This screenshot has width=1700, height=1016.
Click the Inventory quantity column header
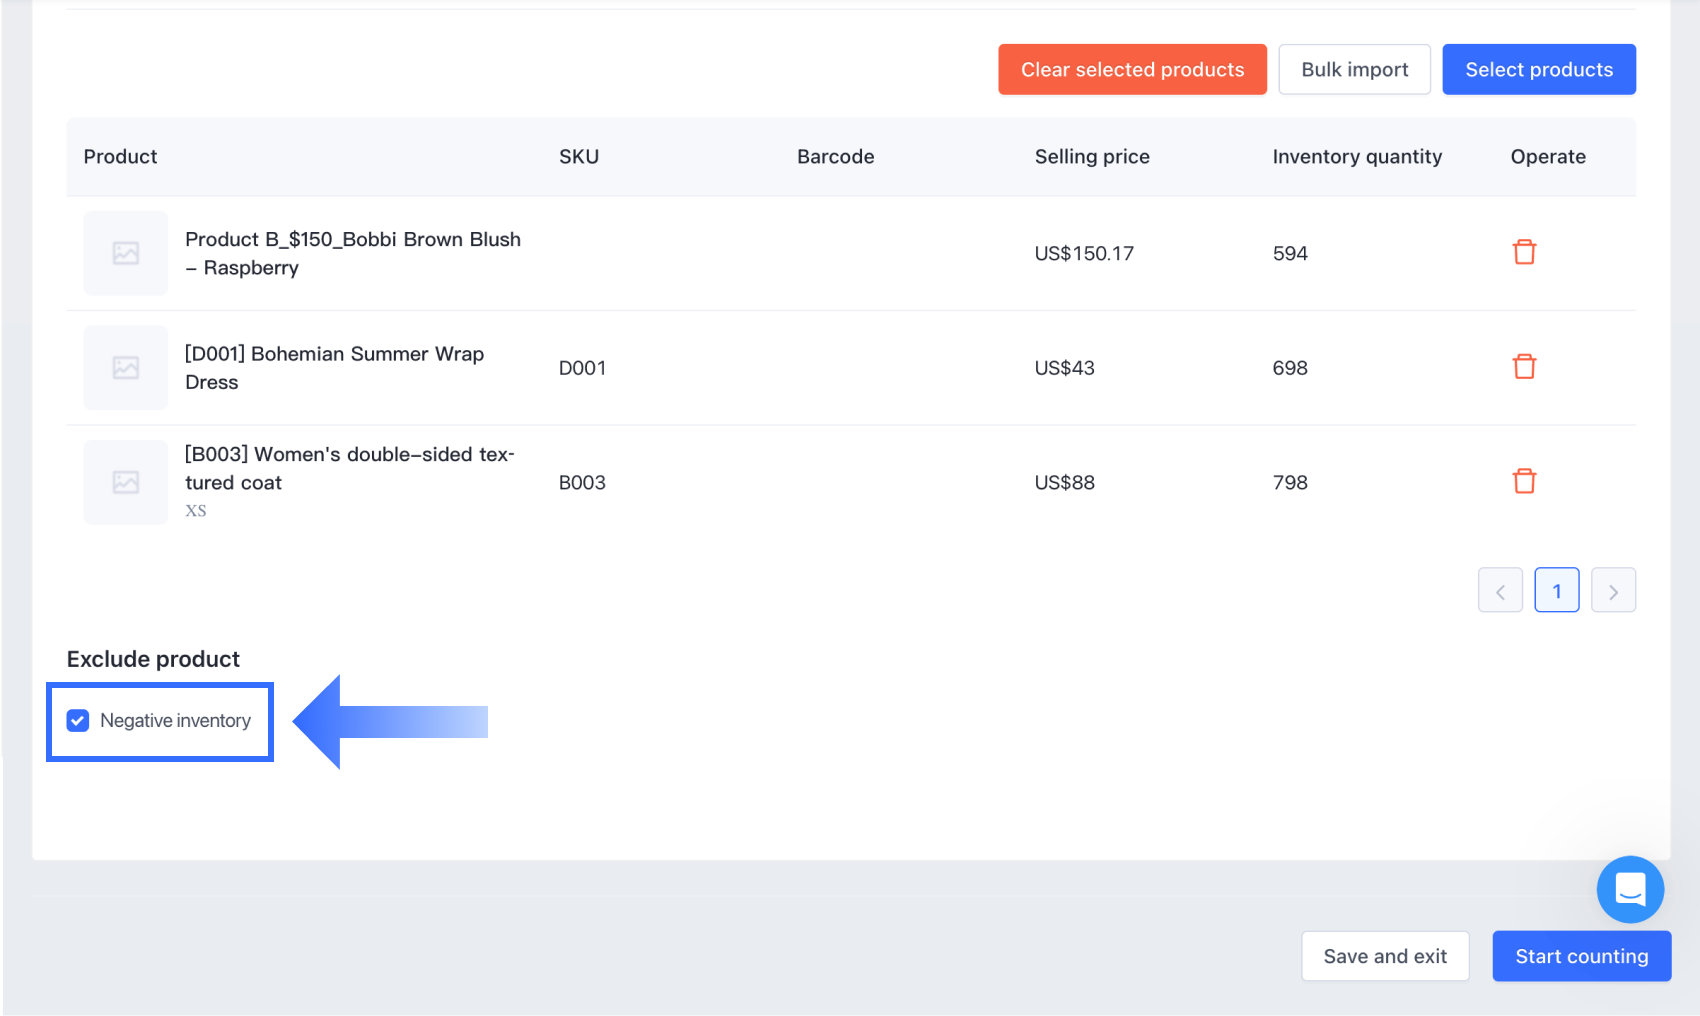[1357, 157]
